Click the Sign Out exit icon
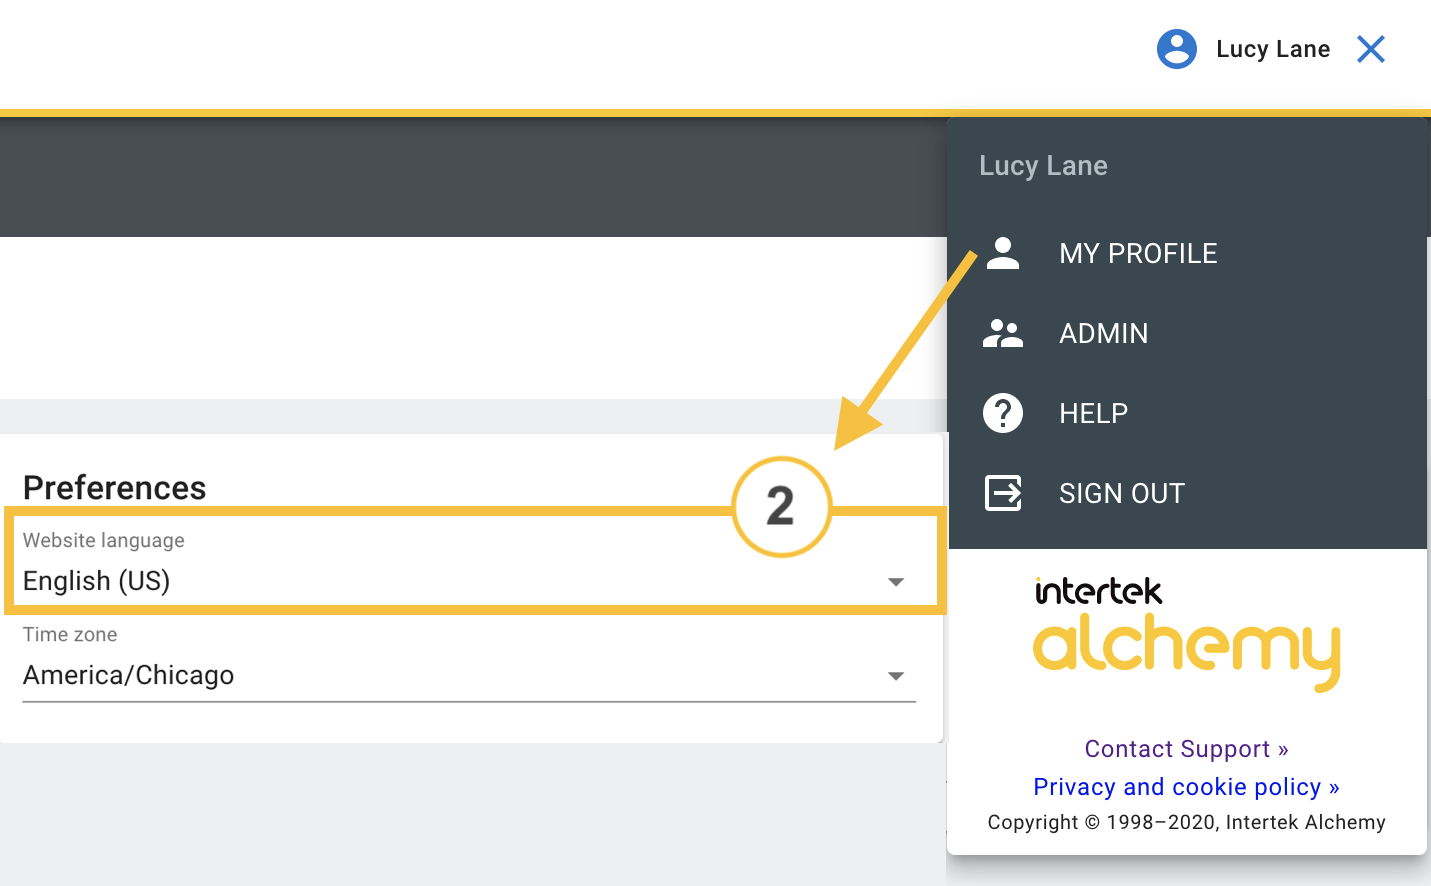Image resolution: width=1431 pixels, height=886 pixels. [x=1003, y=493]
